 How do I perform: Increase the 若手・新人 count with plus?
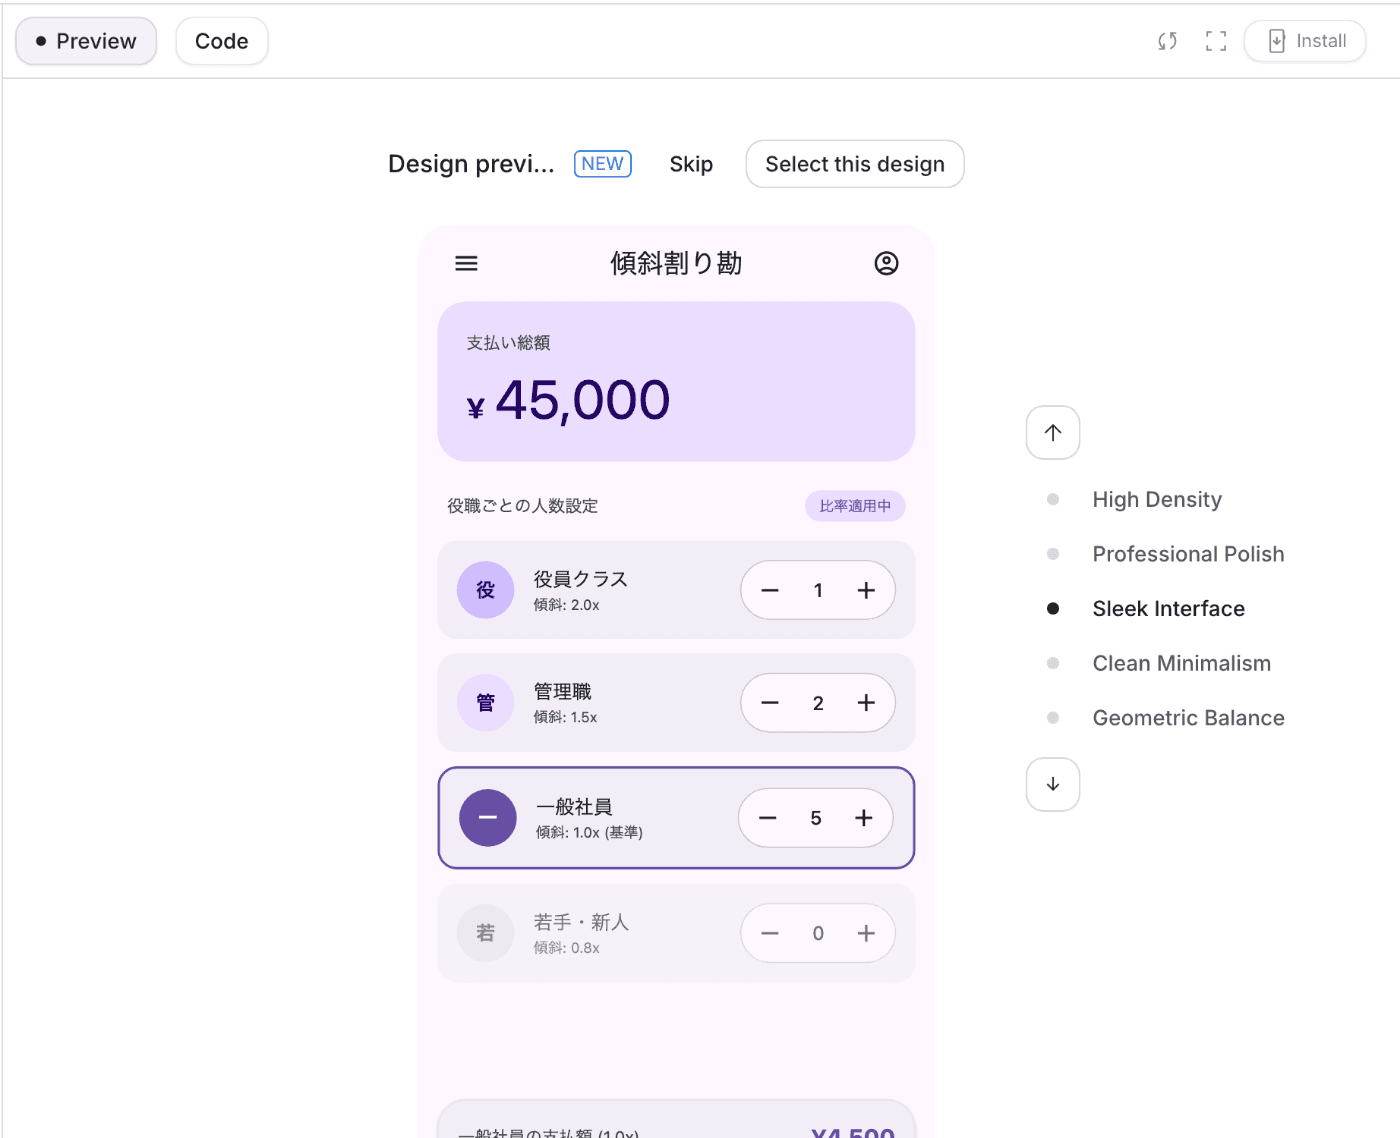pos(866,933)
